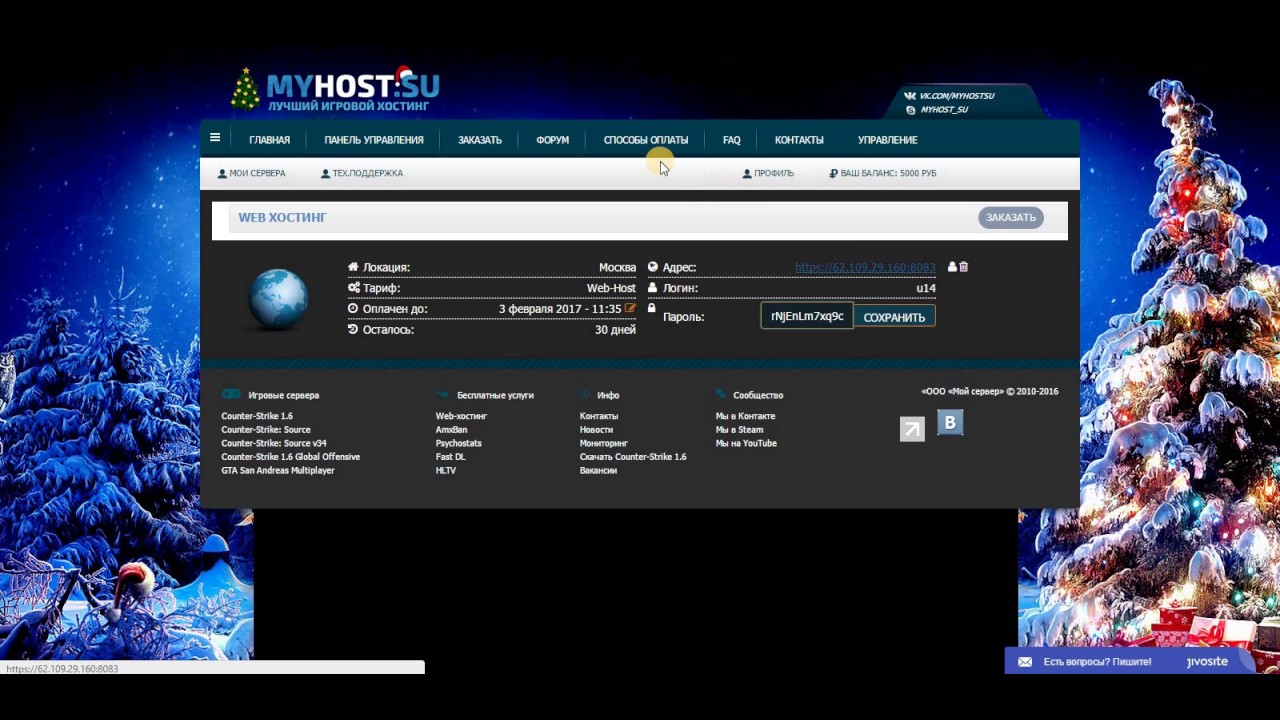The height and width of the screenshot is (720, 1280).
Task: Open Web-хостинг footer link
Action: tap(461, 416)
